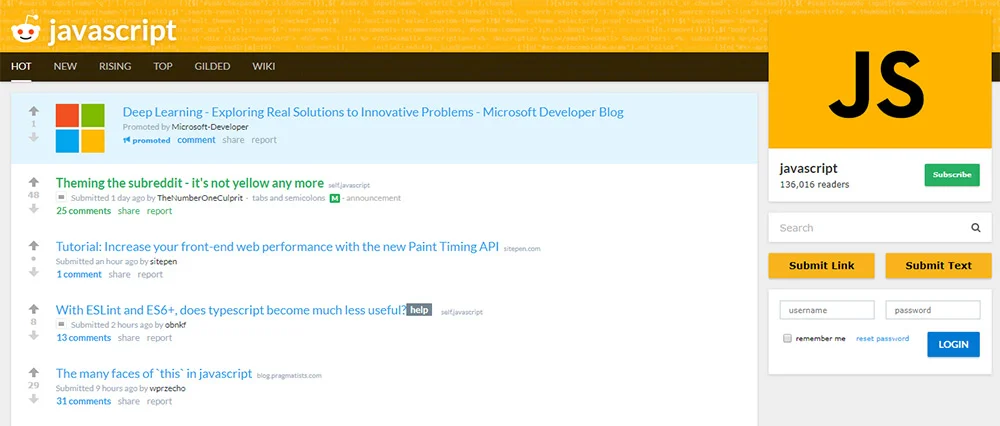Image resolution: width=1000 pixels, height=426 pixels.
Task: Switch to the HOT tab
Action: [21, 66]
